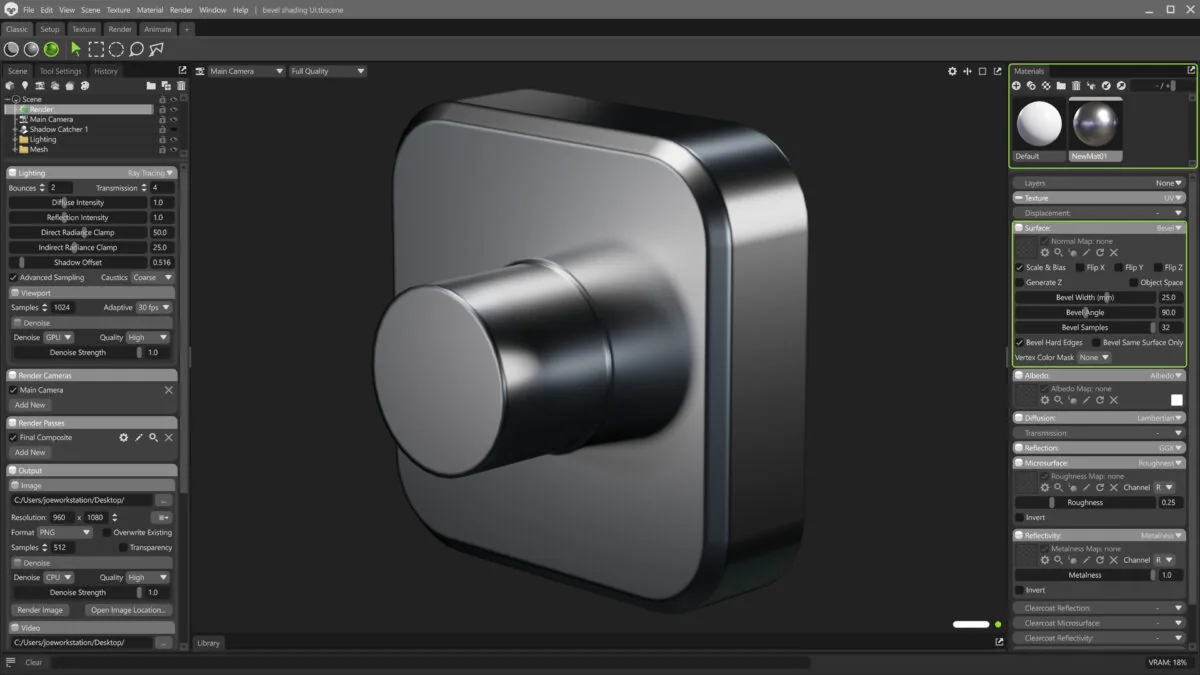The width and height of the screenshot is (1200, 675).
Task: Open Caustics Coarse dropdown
Action: 153,278
